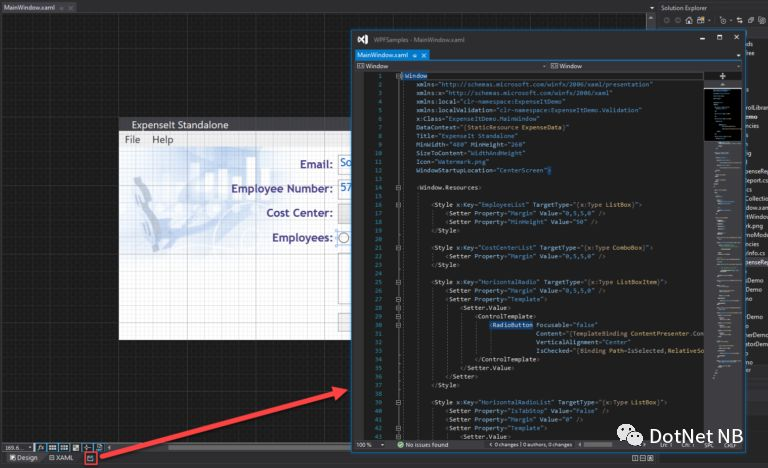Click the Visual Studio logo in floating window
Viewport: 768px width, 468px height.
click(362, 39)
